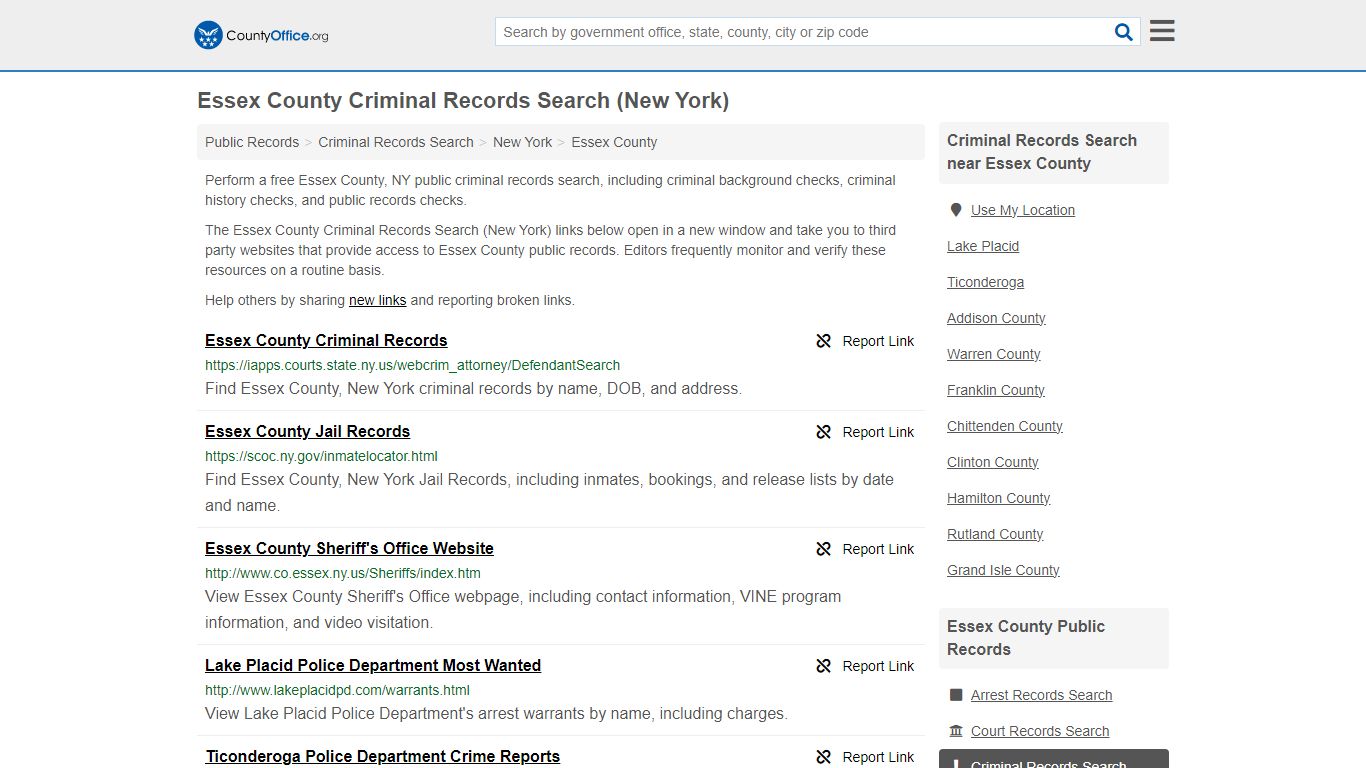Go to Criminal Records Search breadcrumb

click(396, 142)
